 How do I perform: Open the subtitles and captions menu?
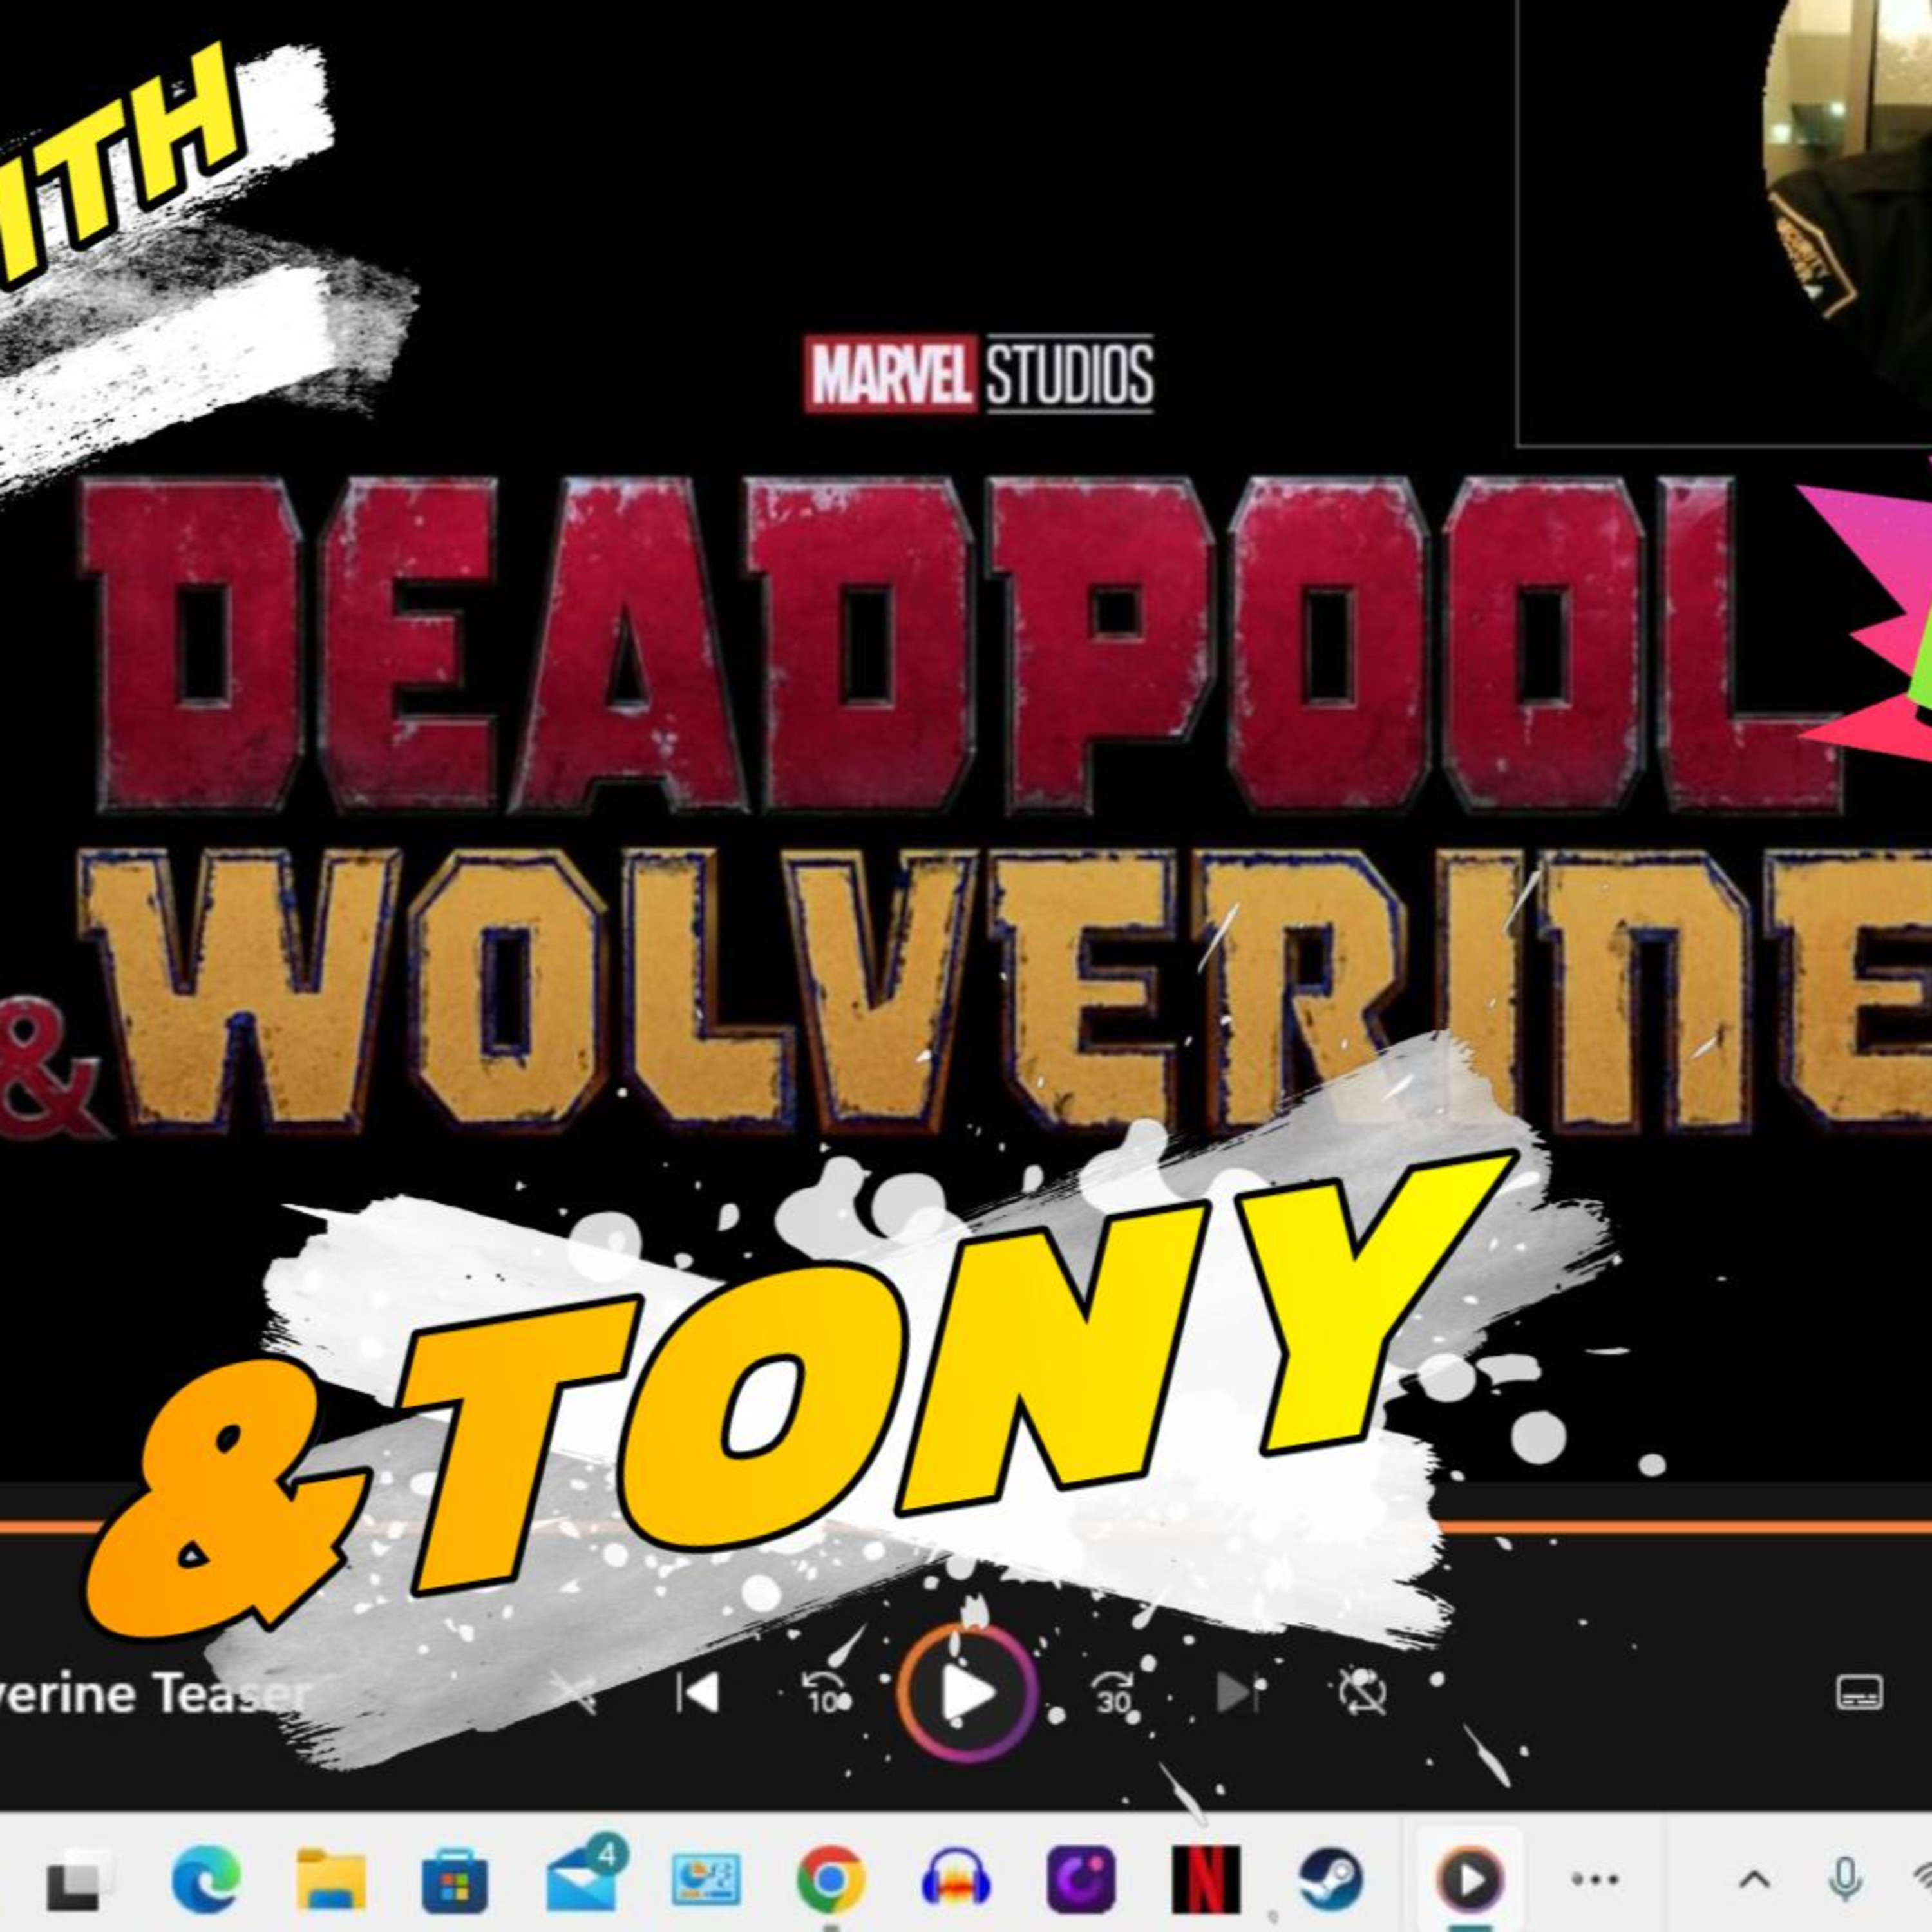click(x=1860, y=1693)
